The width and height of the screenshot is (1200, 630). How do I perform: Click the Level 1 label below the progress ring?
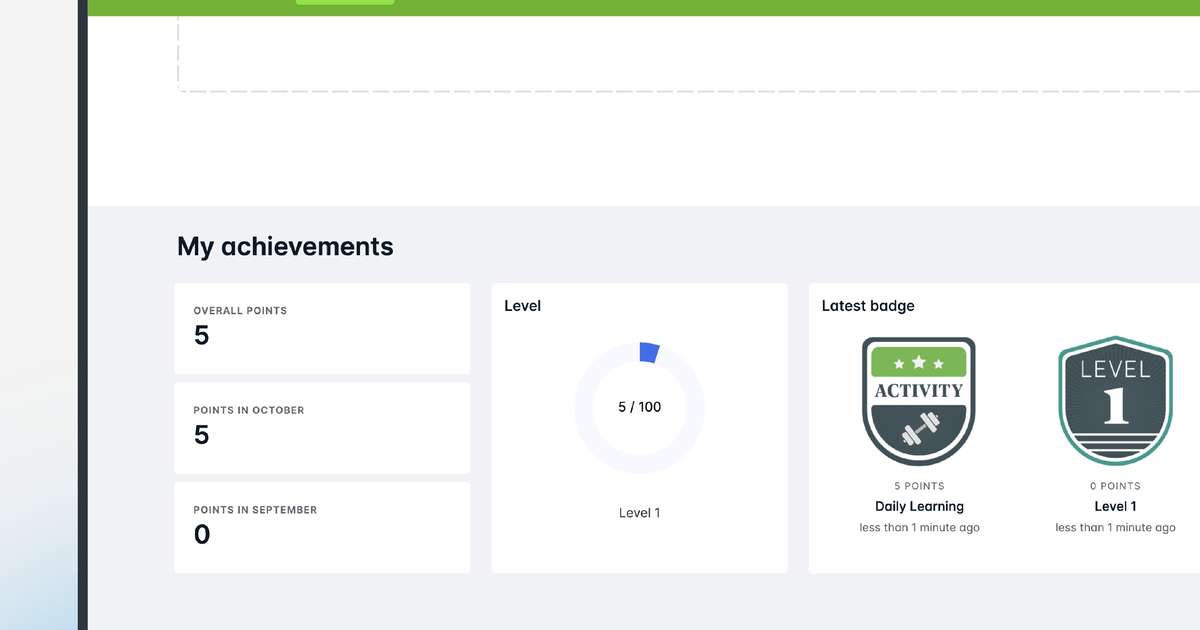point(639,513)
